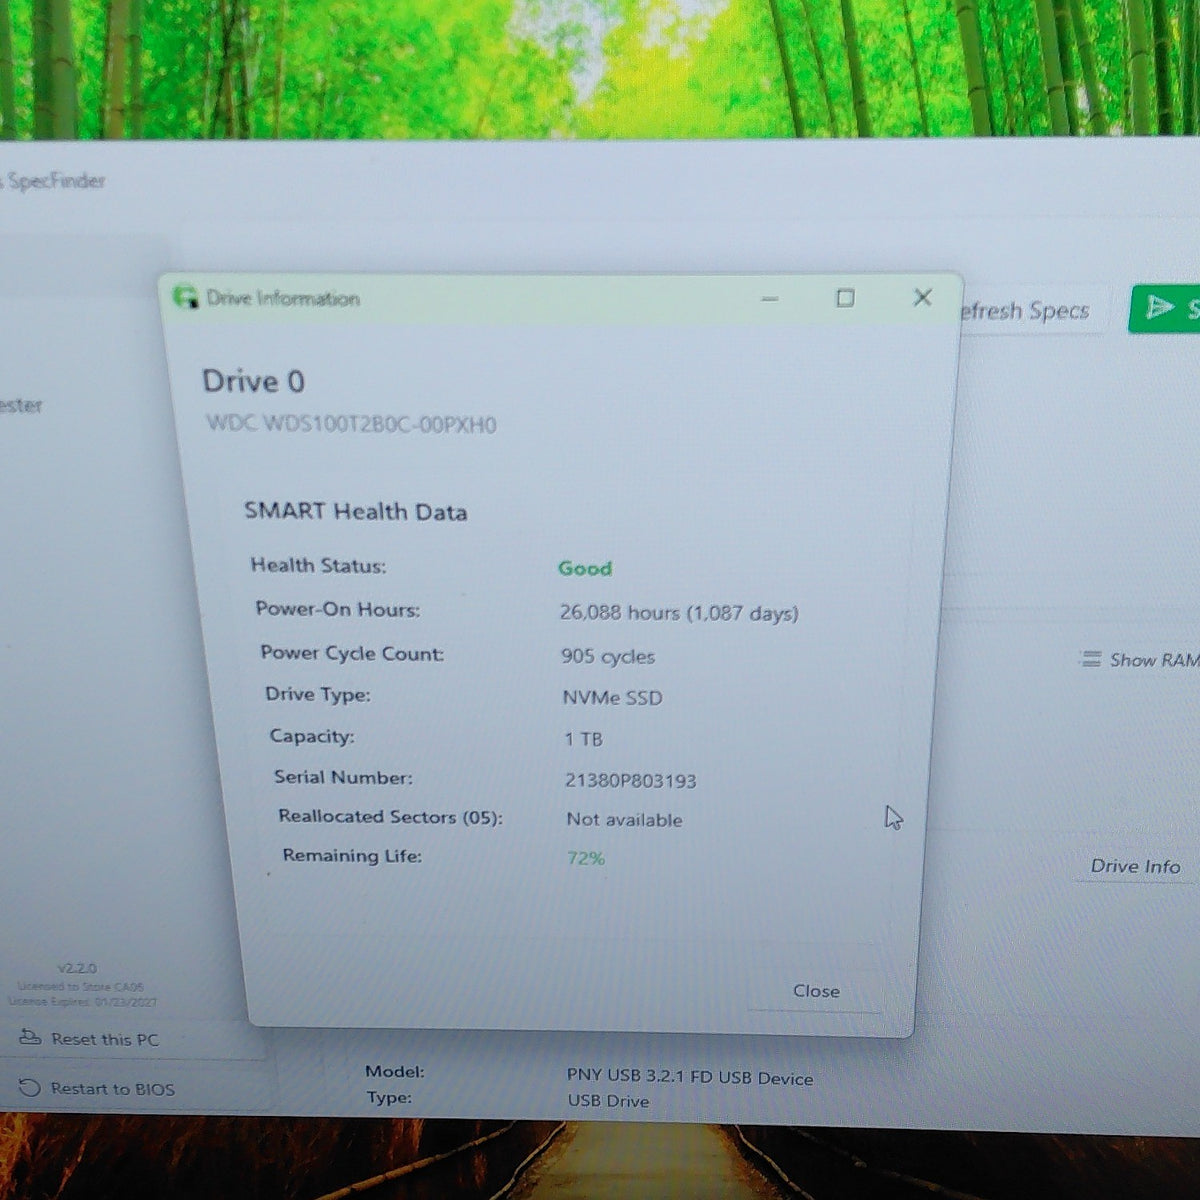The image size is (1200, 1200).
Task: Click the Reset this PC icon
Action: [30, 1038]
